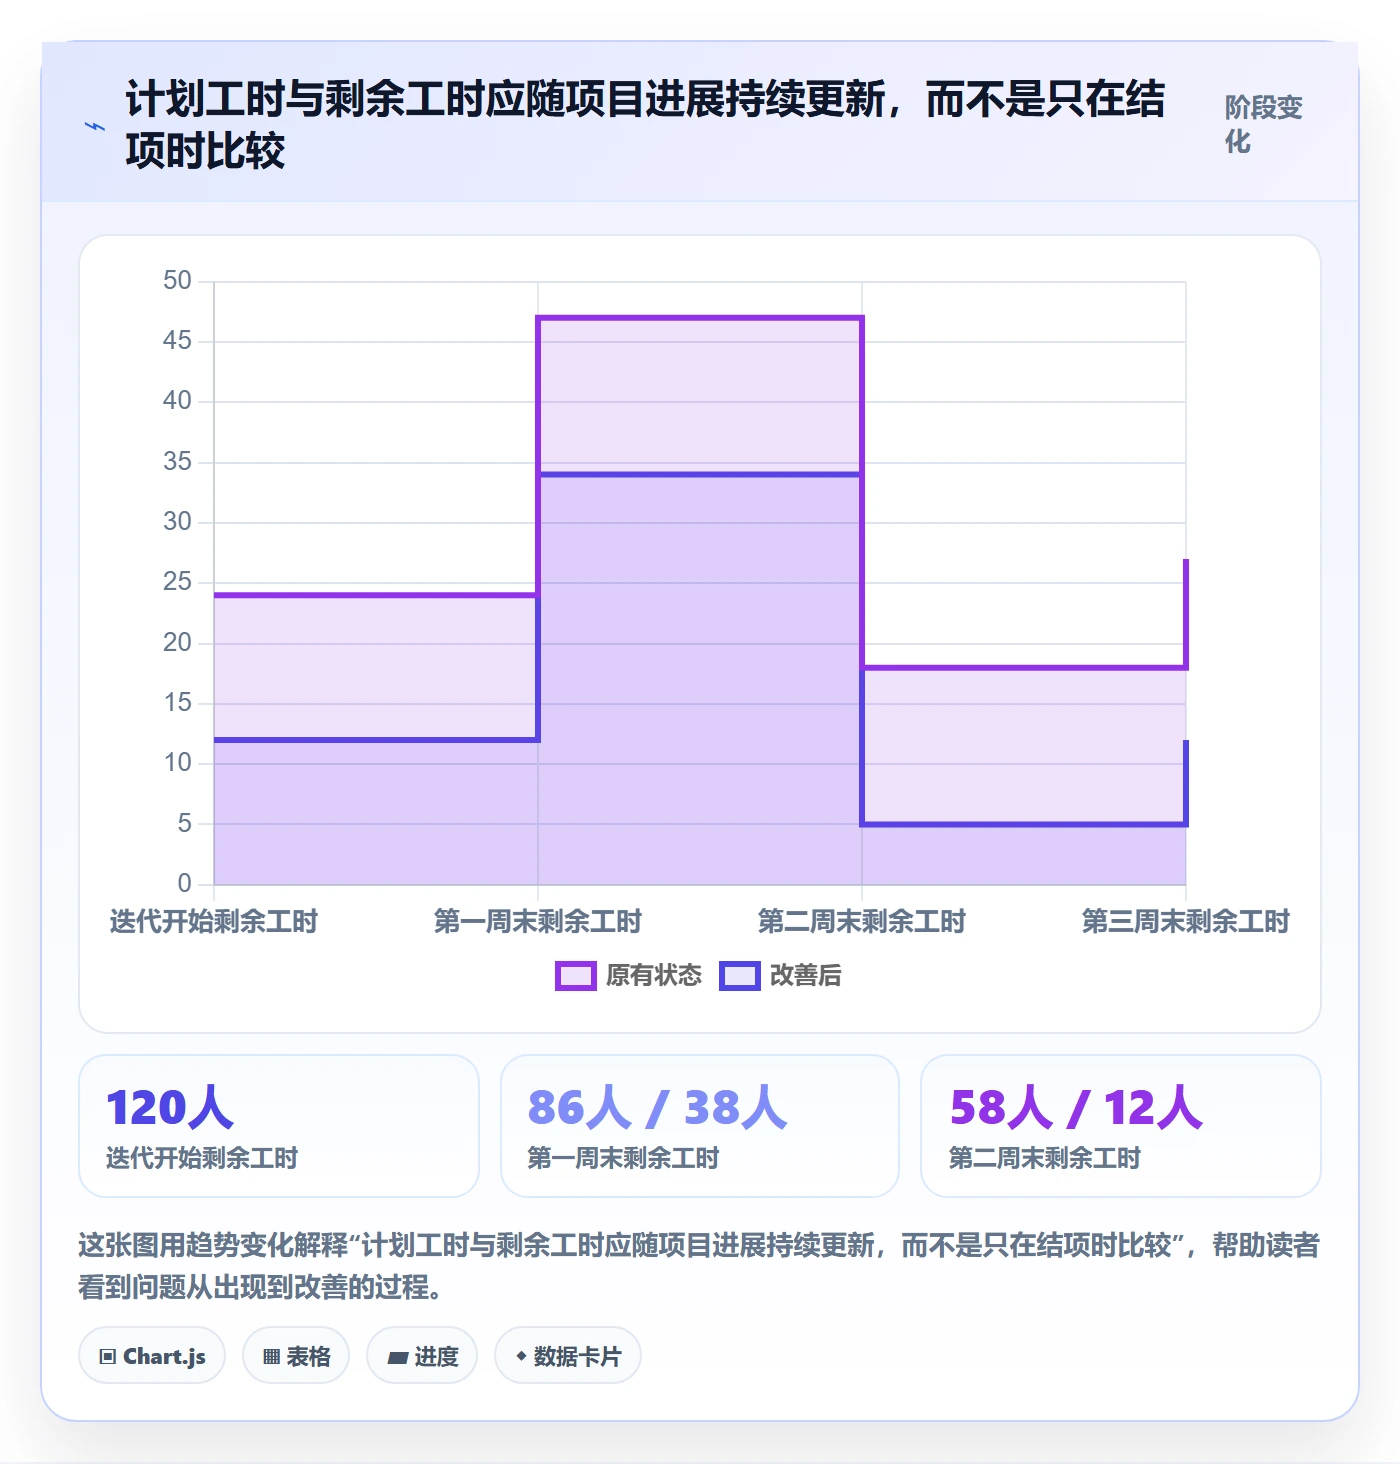Toggle the 原有状态 legend swatch
The width and height of the screenshot is (1400, 1464).
pyautogui.click(x=575, y=976)
